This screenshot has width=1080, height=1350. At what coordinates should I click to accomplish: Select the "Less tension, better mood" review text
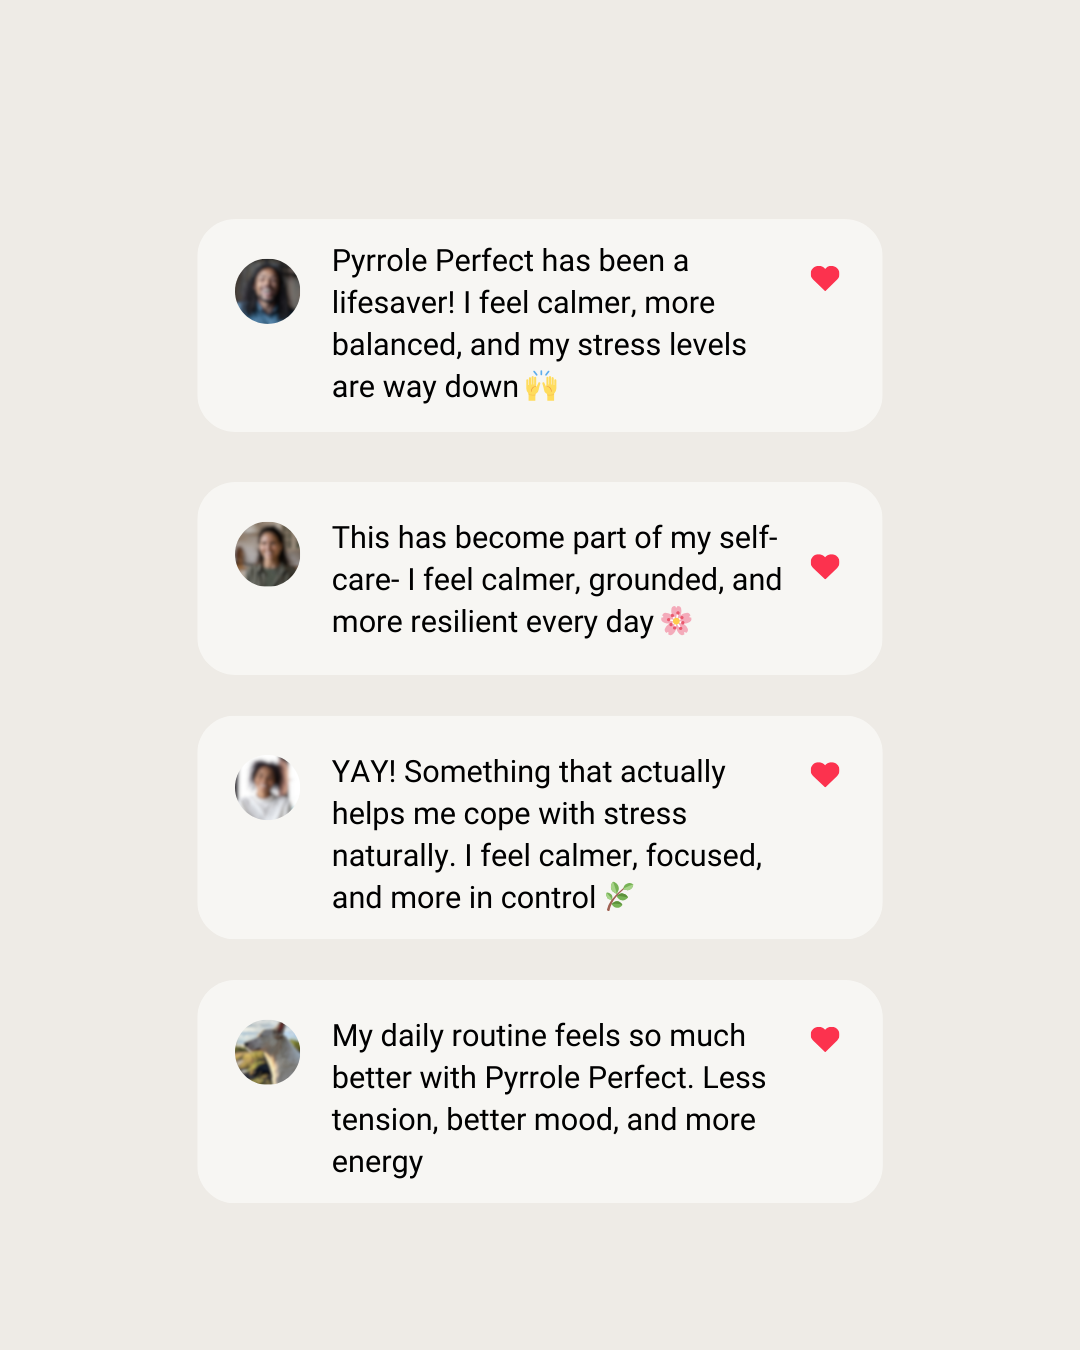pos(548,1098)
